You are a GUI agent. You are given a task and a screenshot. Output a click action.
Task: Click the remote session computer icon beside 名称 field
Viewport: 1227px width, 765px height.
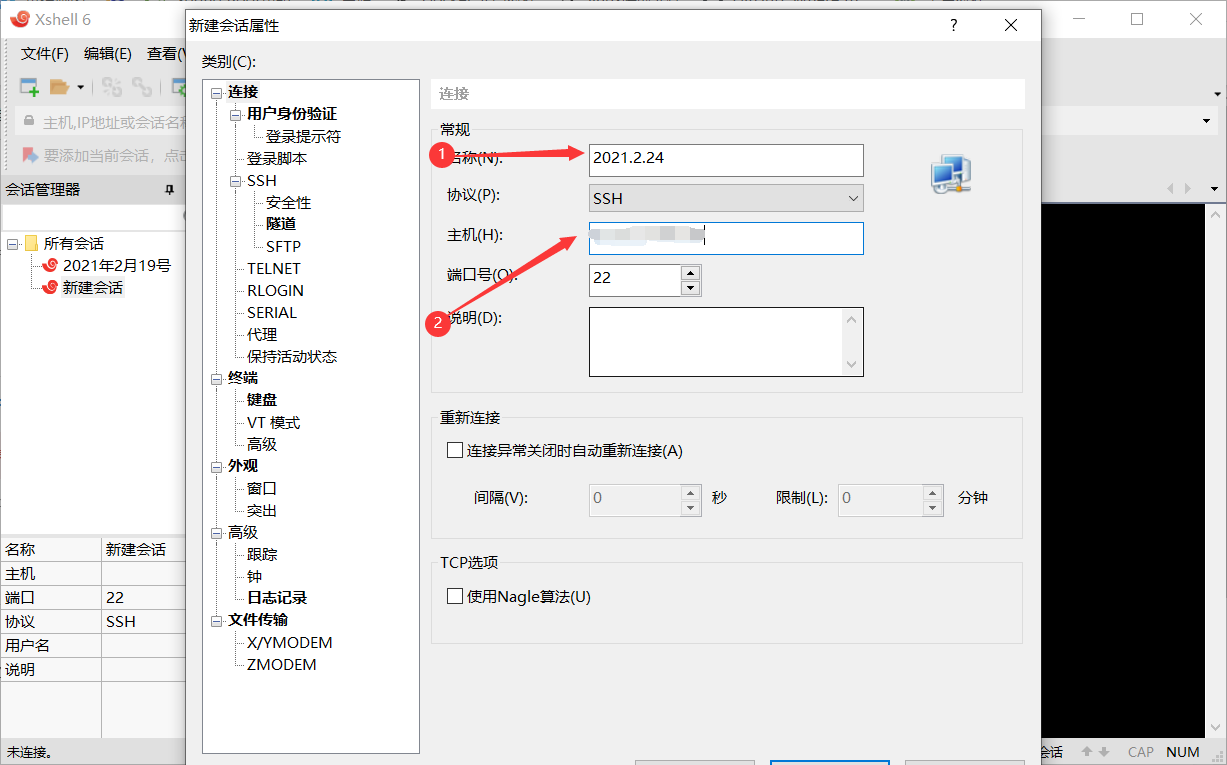click(948, 174)
